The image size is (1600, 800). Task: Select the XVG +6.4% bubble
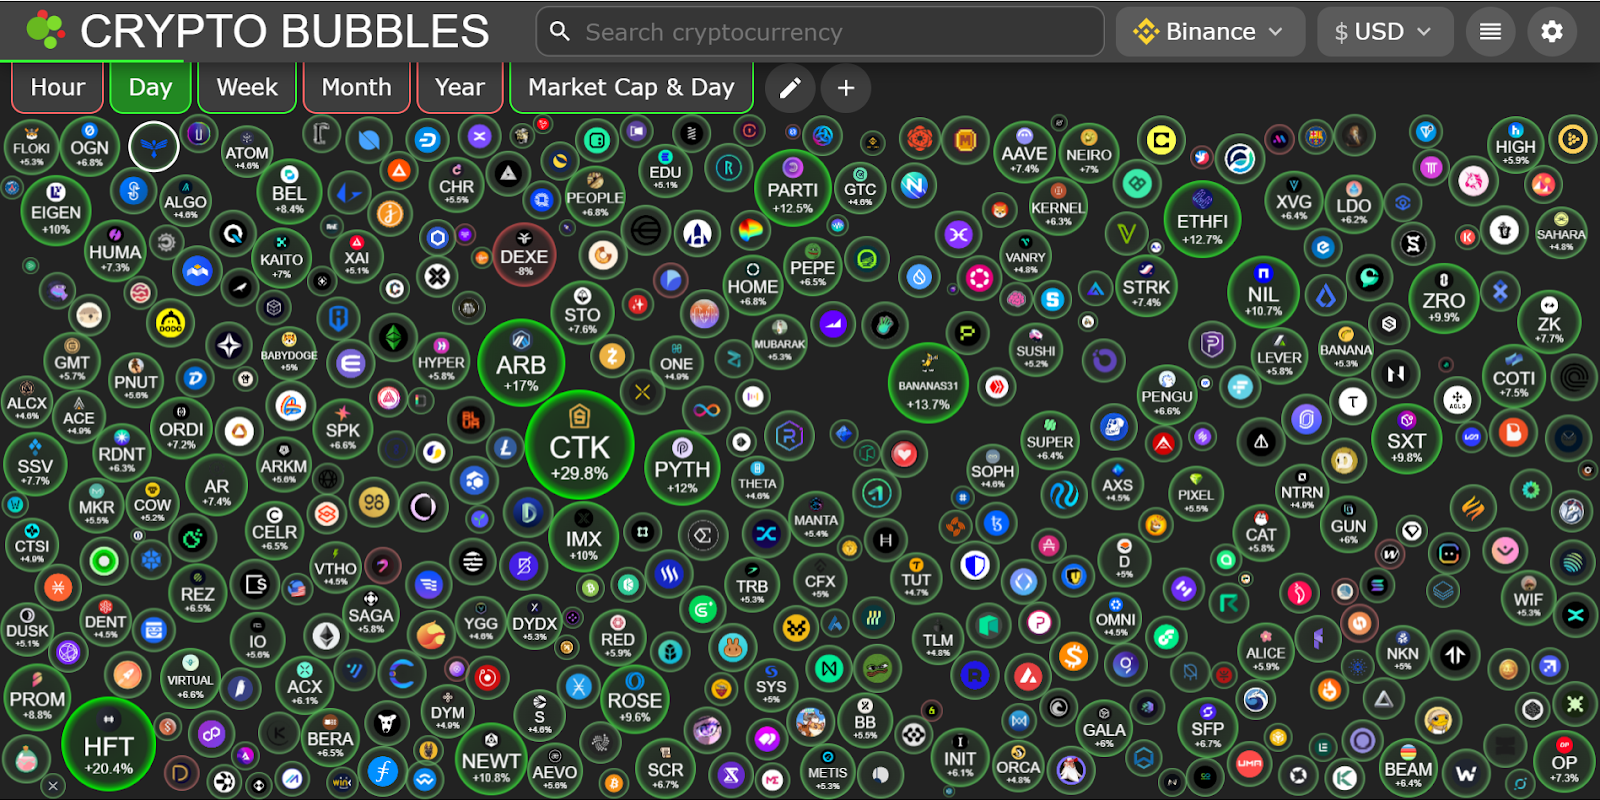click(1293, 200)
